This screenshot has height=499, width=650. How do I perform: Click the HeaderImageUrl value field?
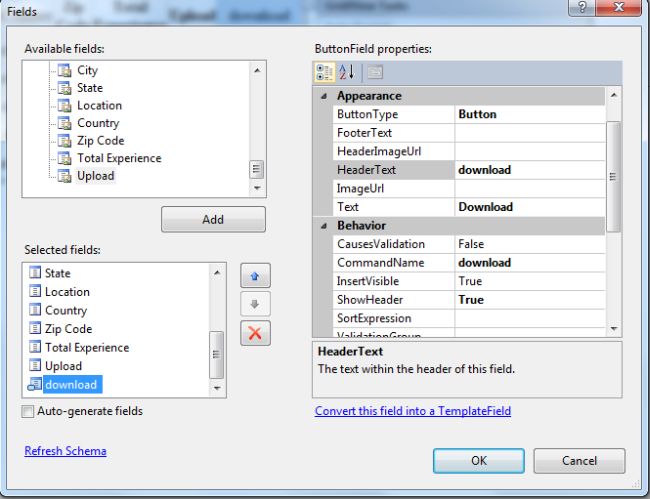point(530,152)
